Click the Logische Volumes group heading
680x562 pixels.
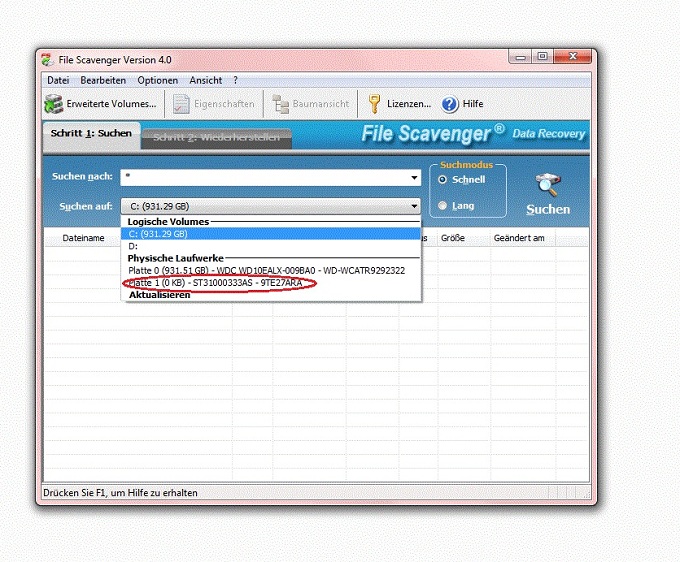[x=168, y=222]
